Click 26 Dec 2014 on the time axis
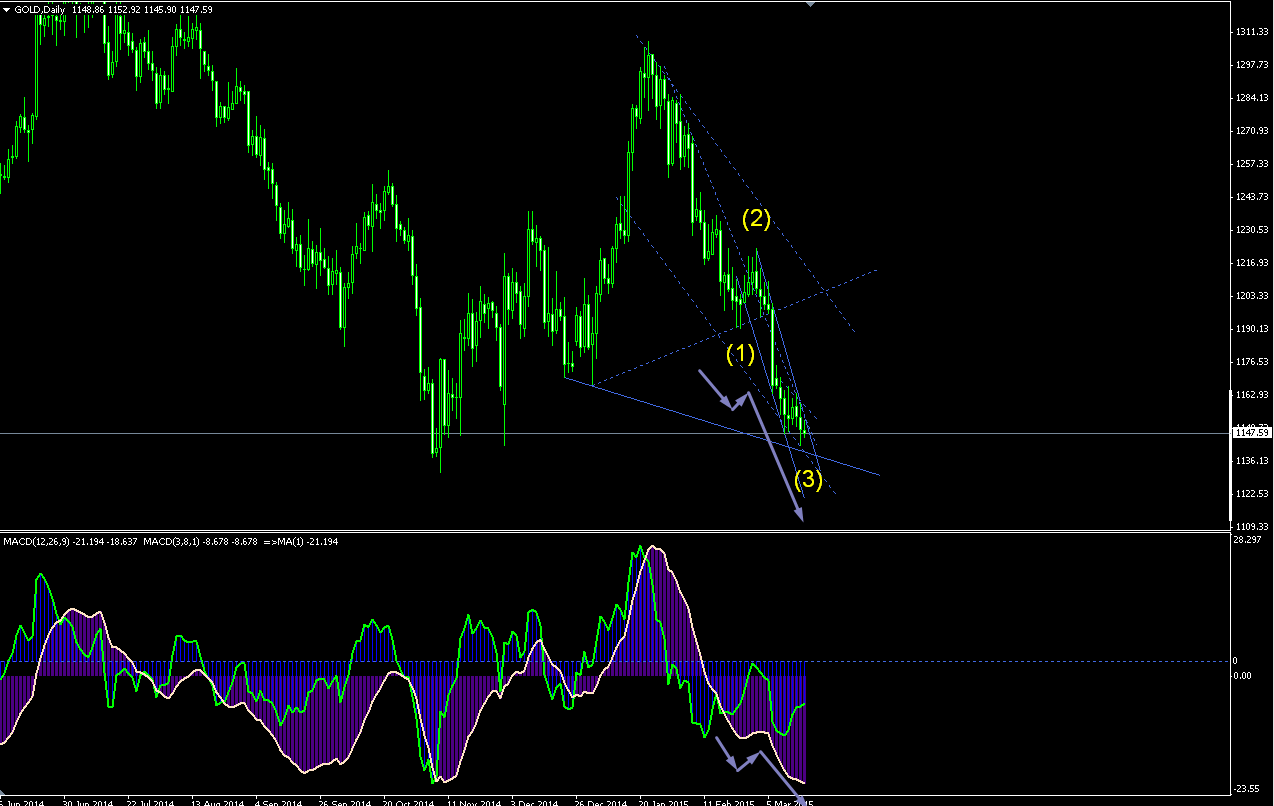1274x806 pixels. (600, 802)
